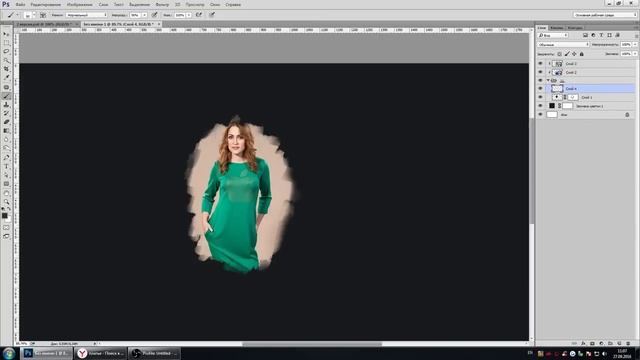Switch to the Каналы panel tab
This screenshot has width=640, height=360.
tap(556, 28)
